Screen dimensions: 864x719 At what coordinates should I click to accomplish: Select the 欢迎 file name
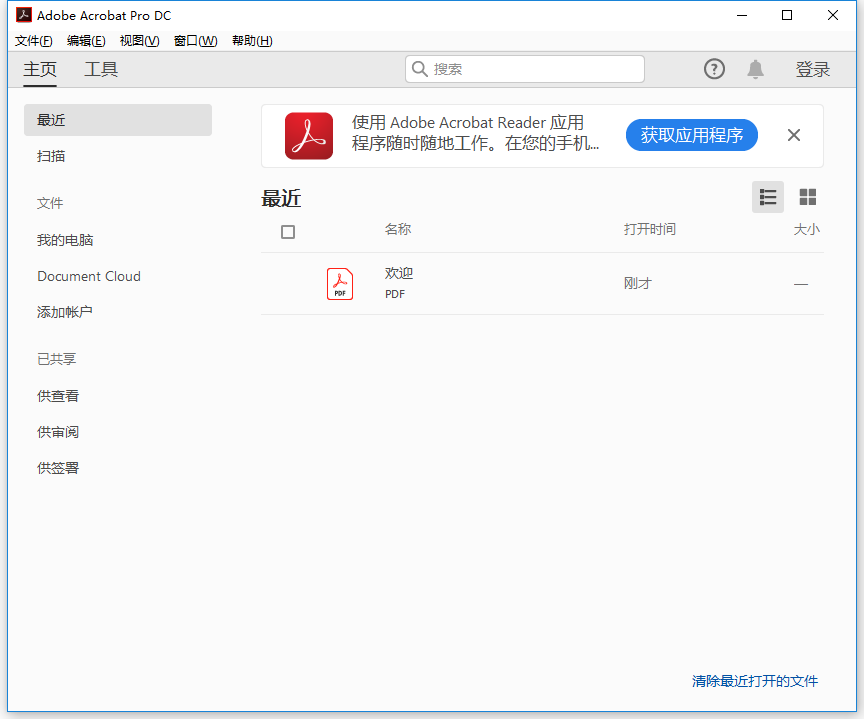(x=399, y=273)
